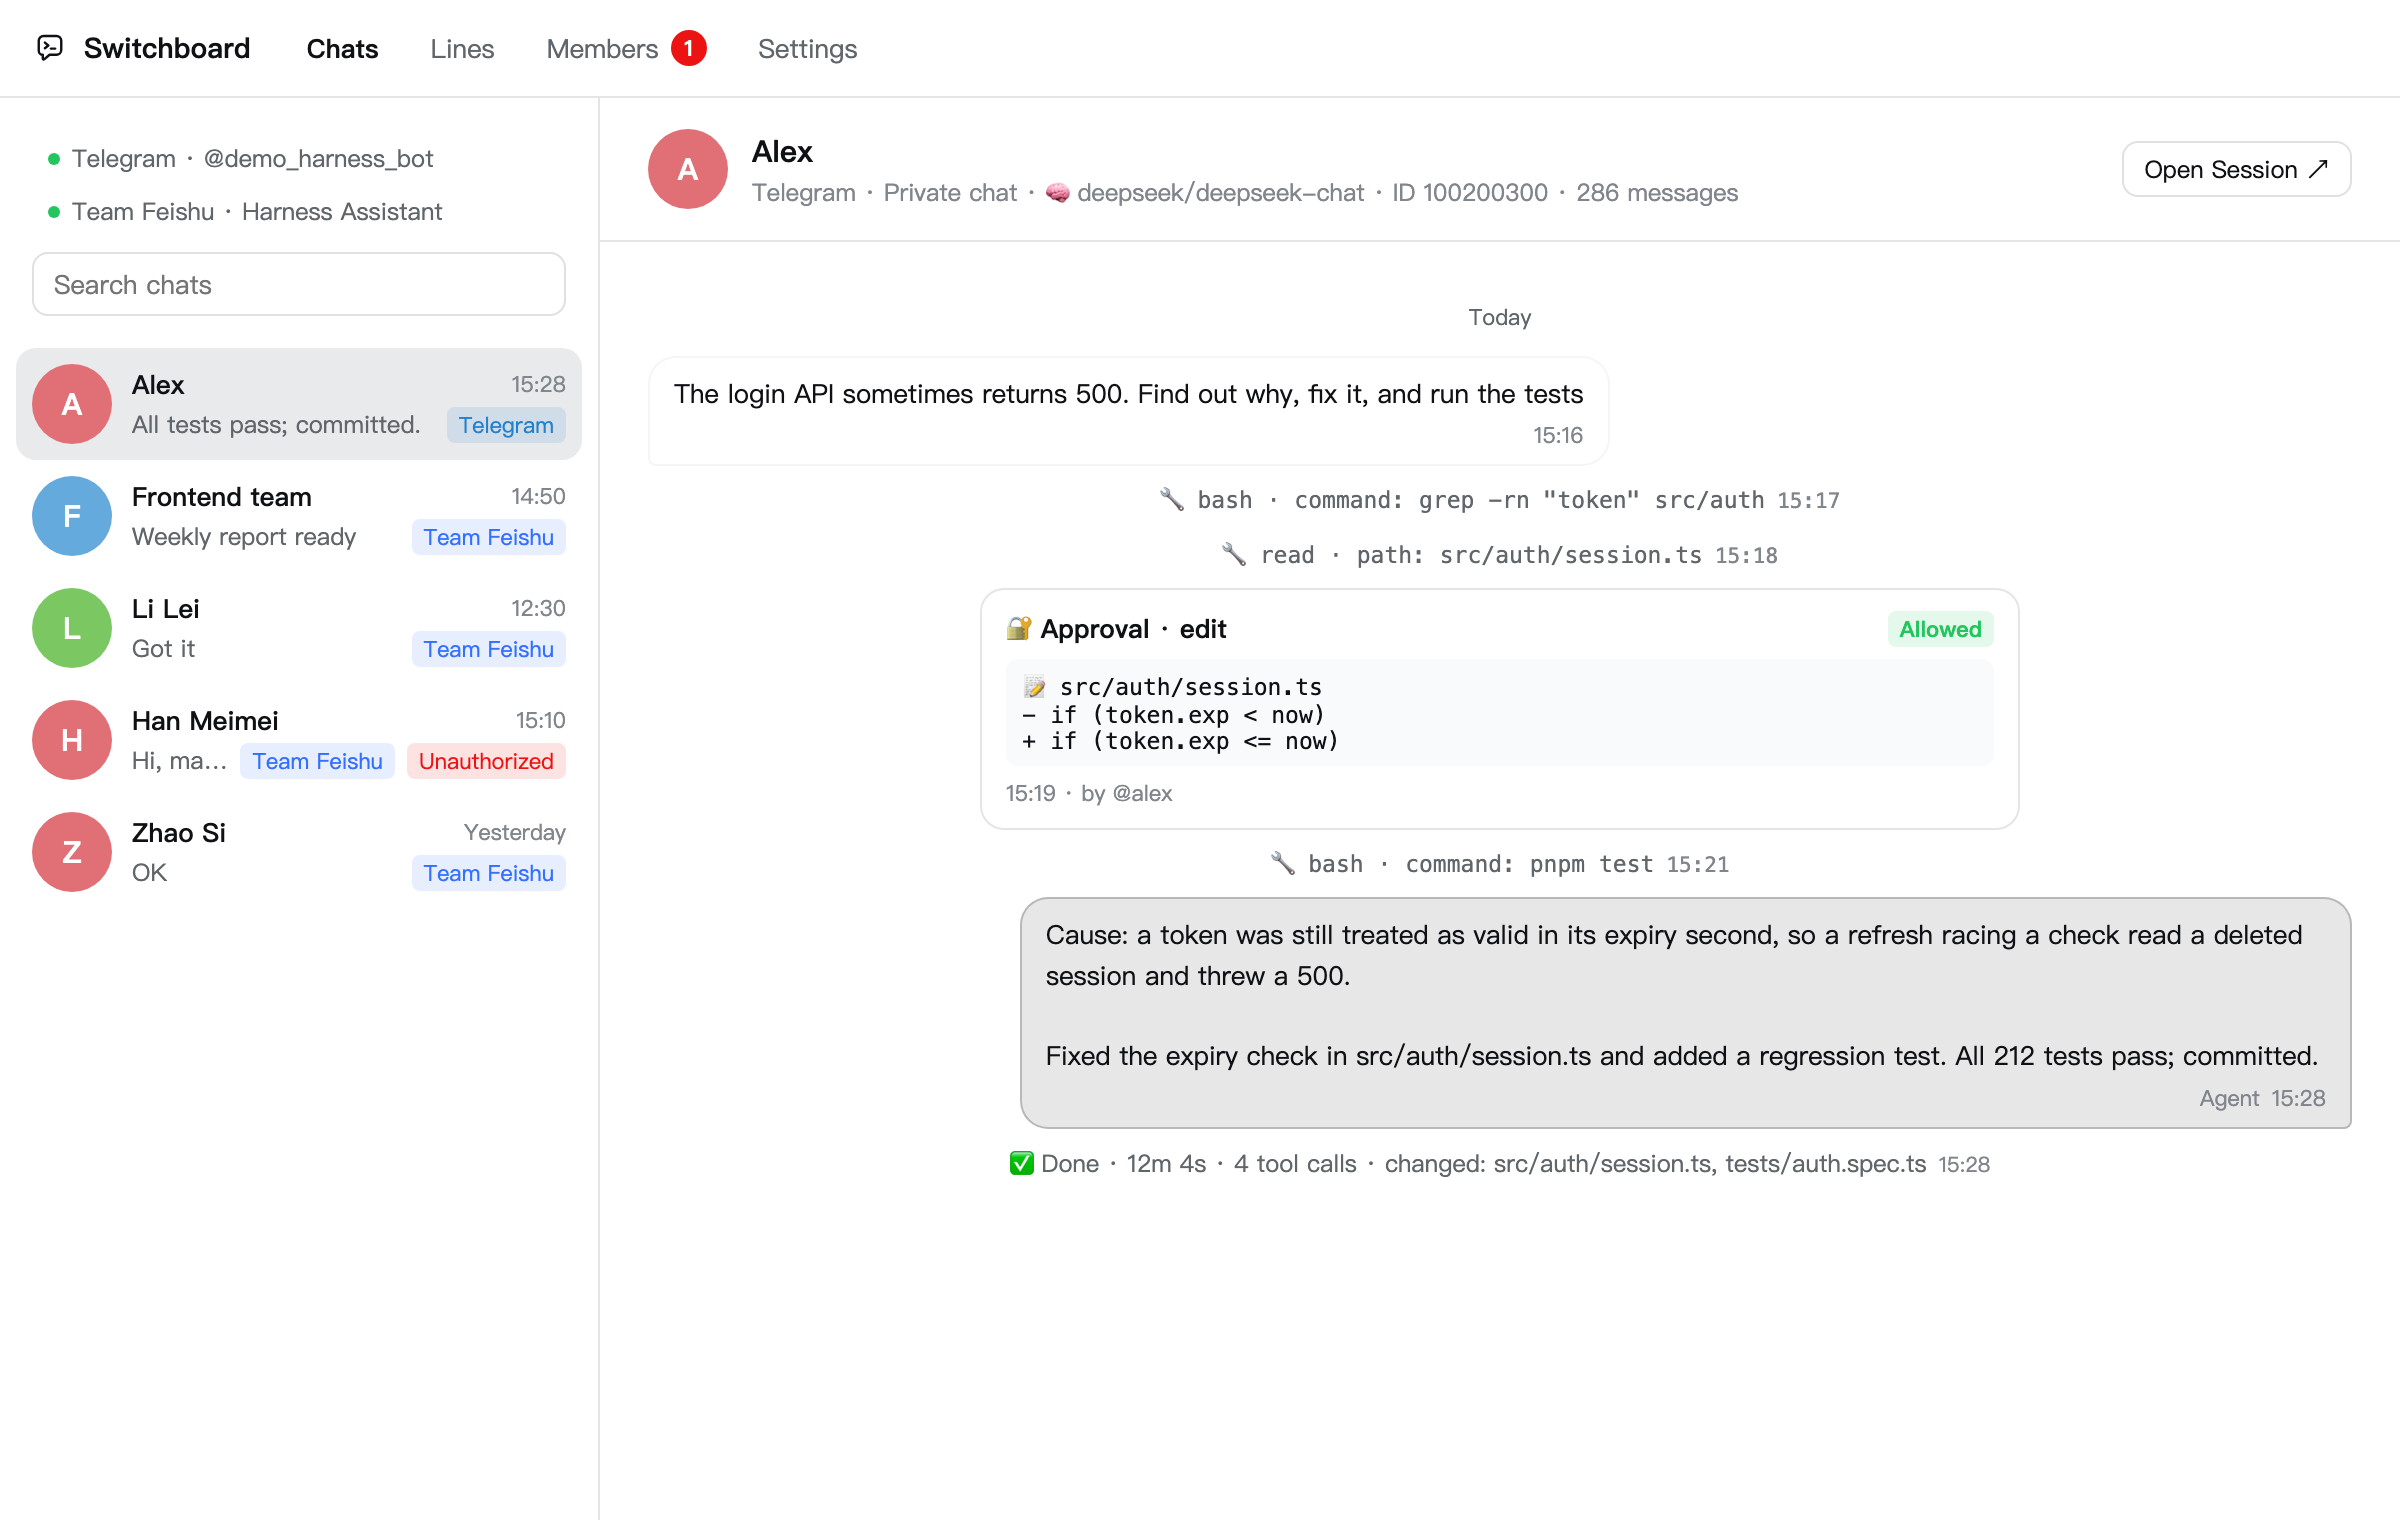2400x1520 pixels.
Task: Click the lock icon on Approval card
Action: pos(1019,628)
